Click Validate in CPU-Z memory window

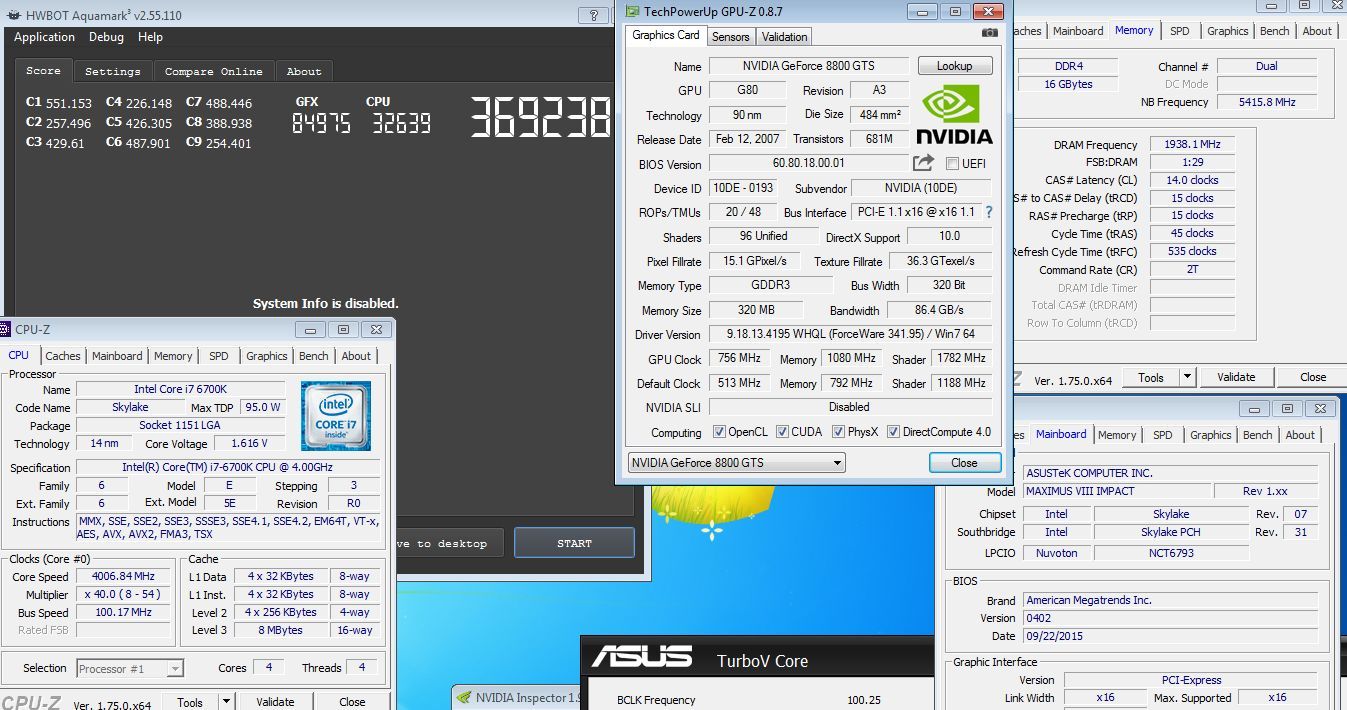pyautogui.click(x=1236, y=377)
